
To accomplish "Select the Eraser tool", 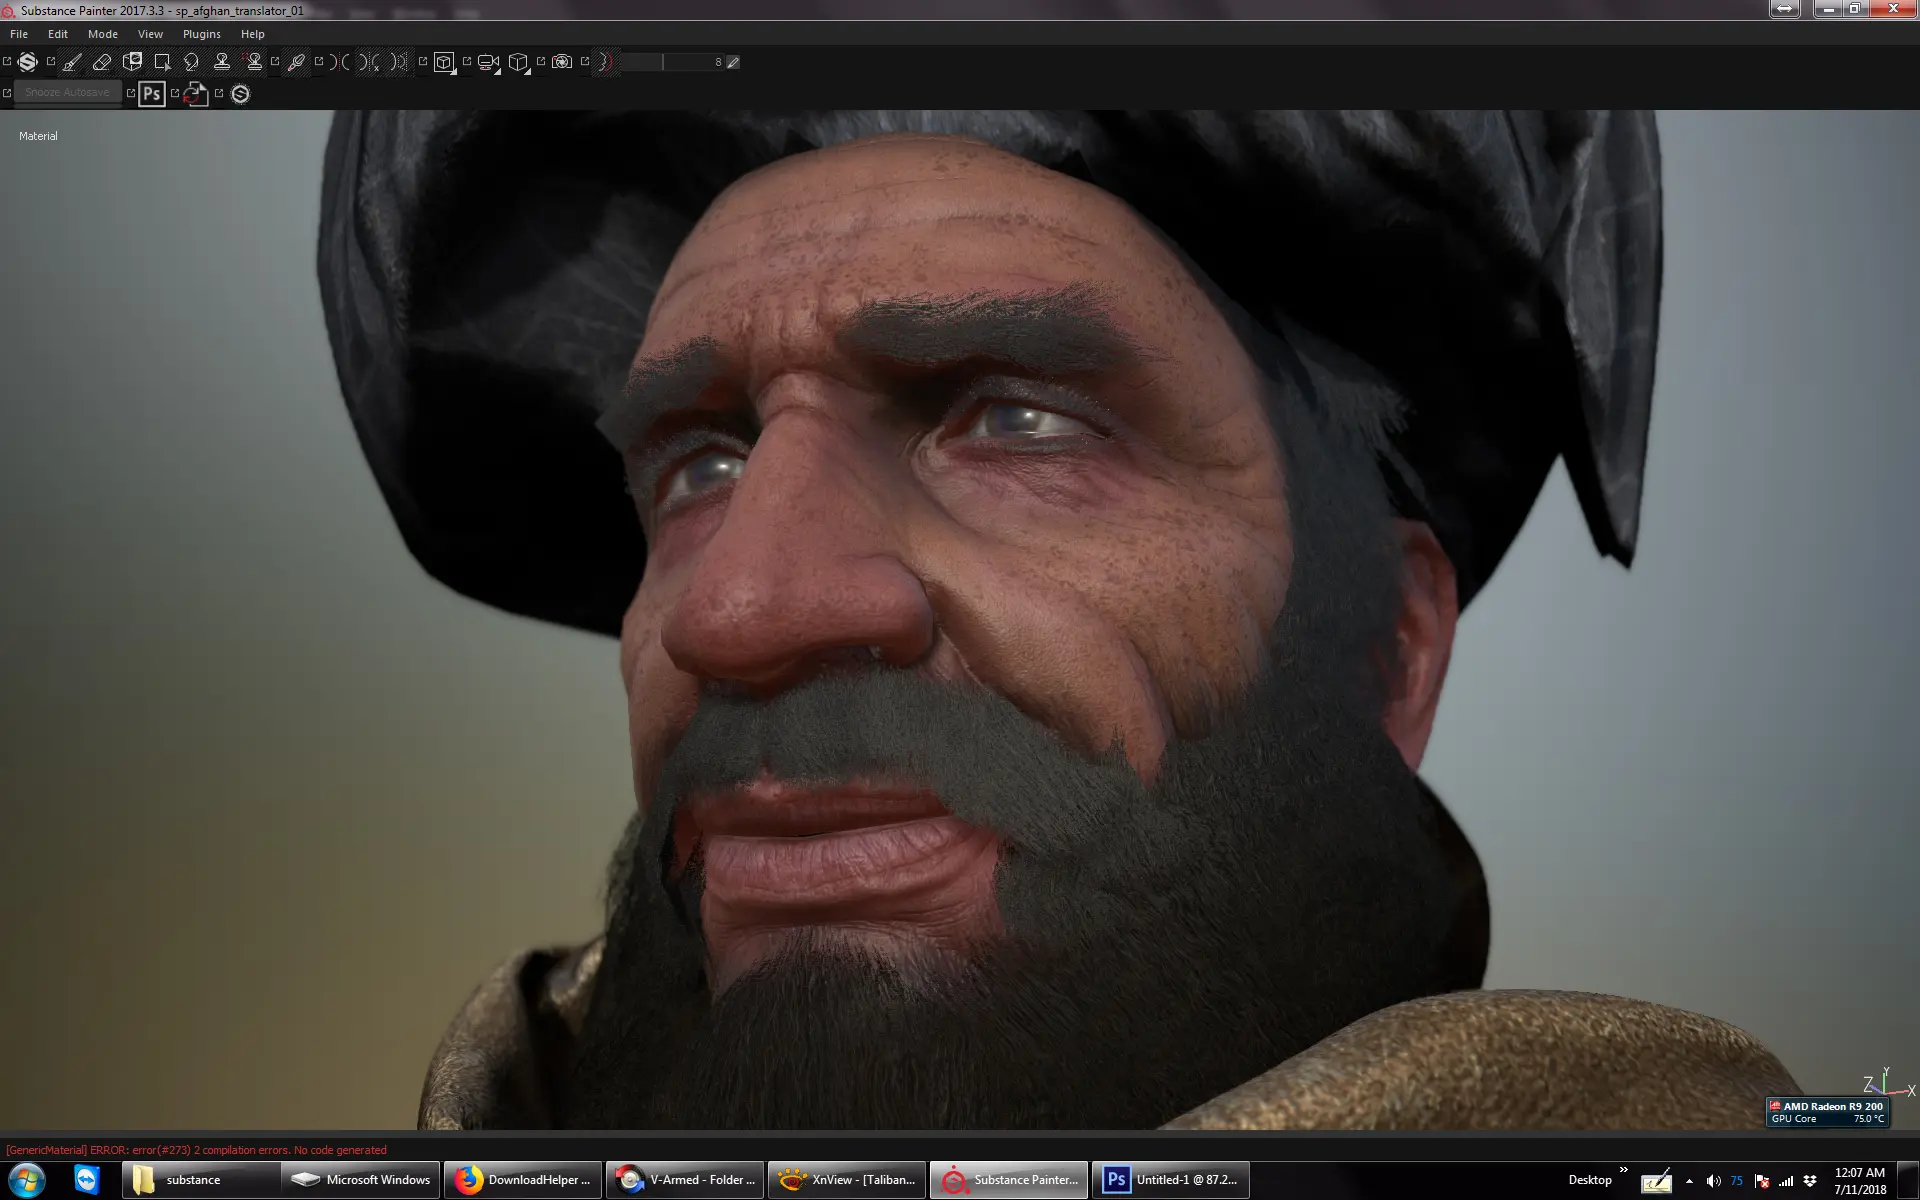I will point(102,62).
